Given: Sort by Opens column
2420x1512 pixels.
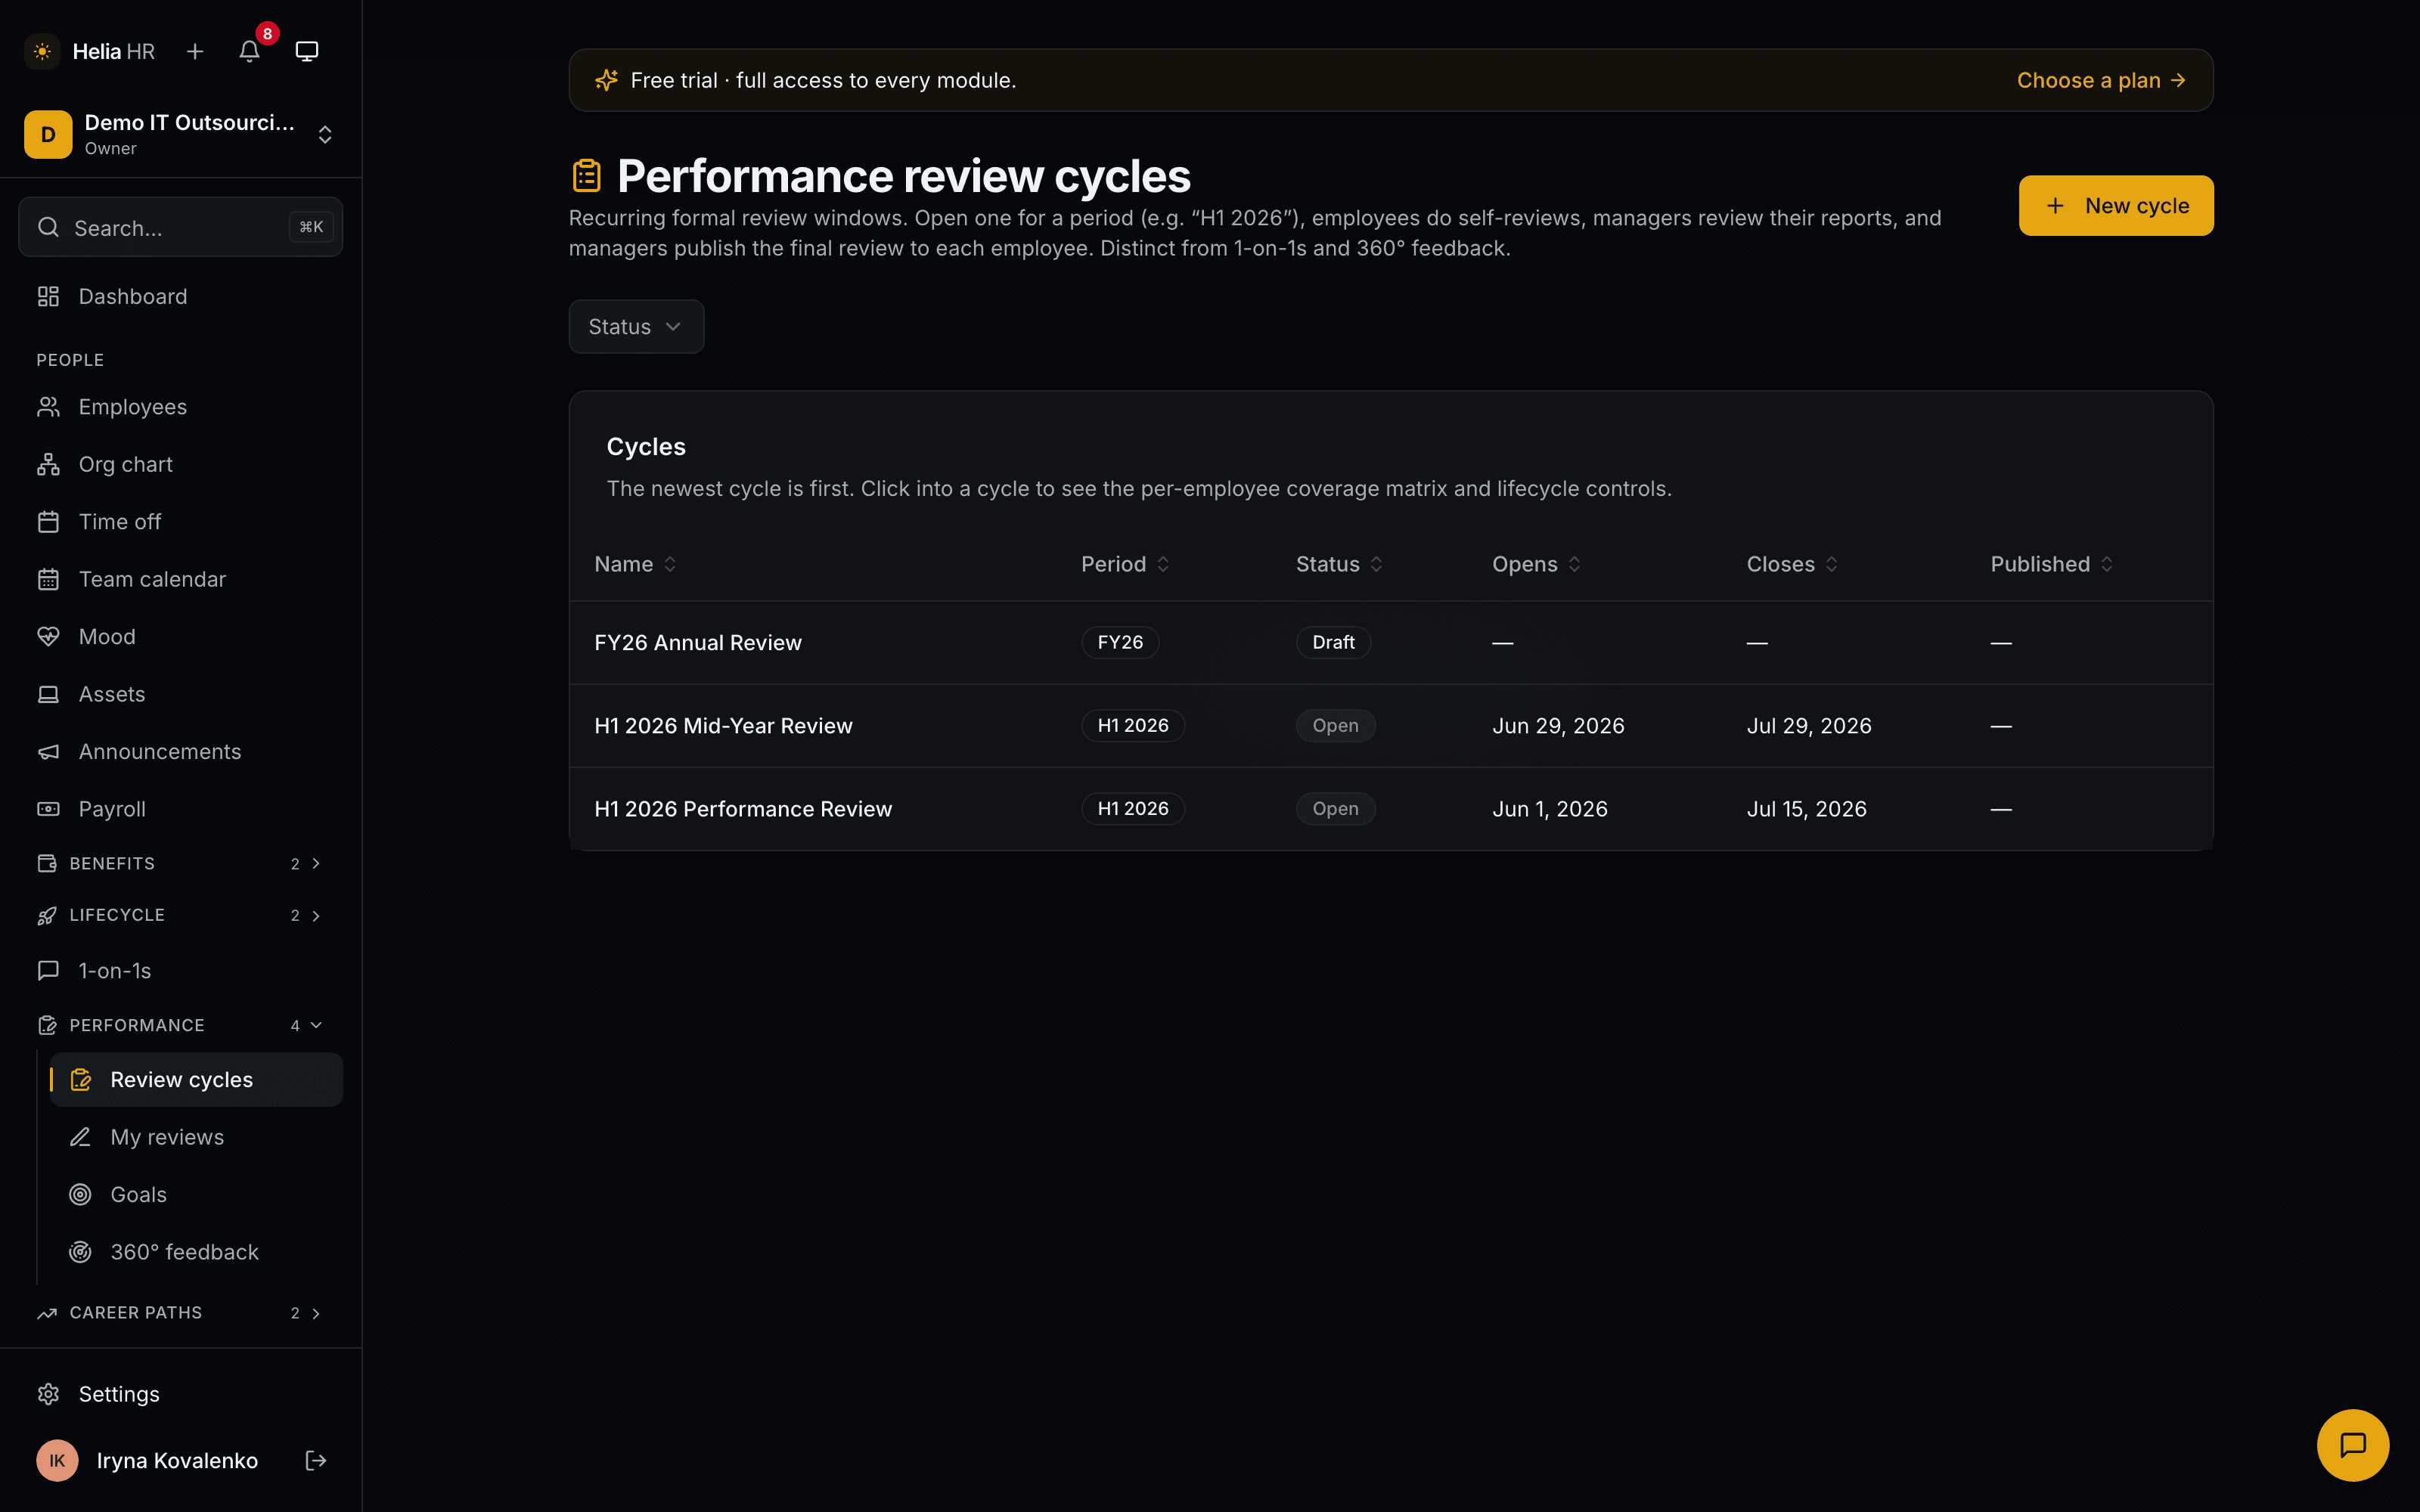Looking at the screenshot, I should tap(1536, 564).
